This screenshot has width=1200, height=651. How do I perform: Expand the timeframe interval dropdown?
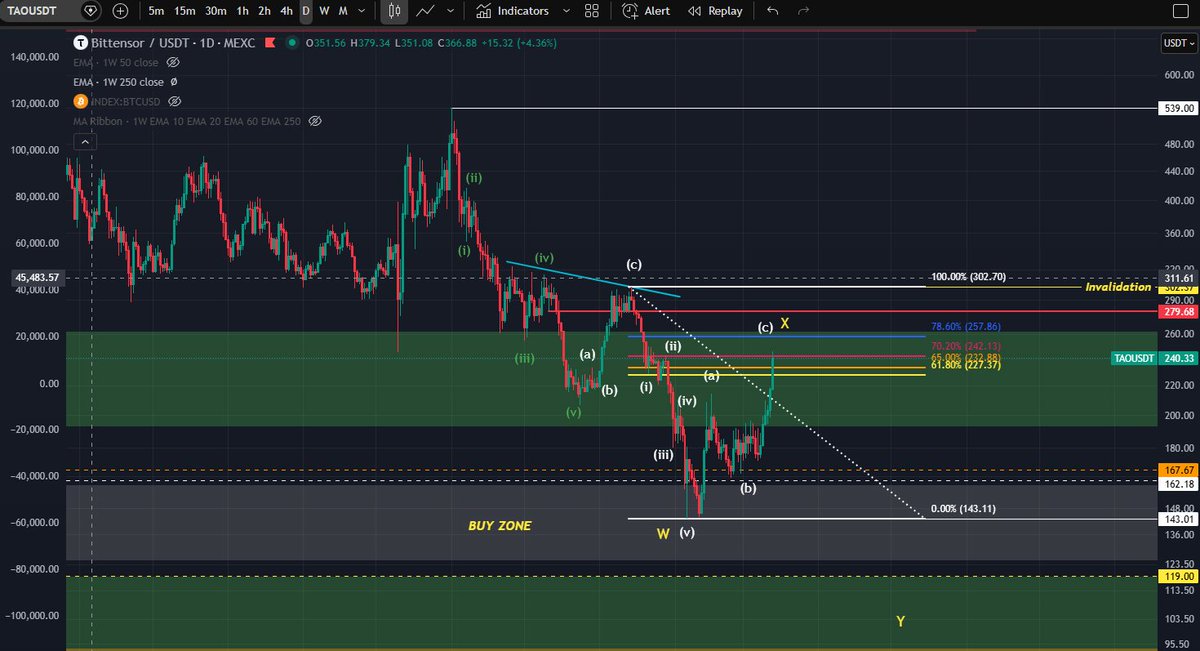[362, 11]
